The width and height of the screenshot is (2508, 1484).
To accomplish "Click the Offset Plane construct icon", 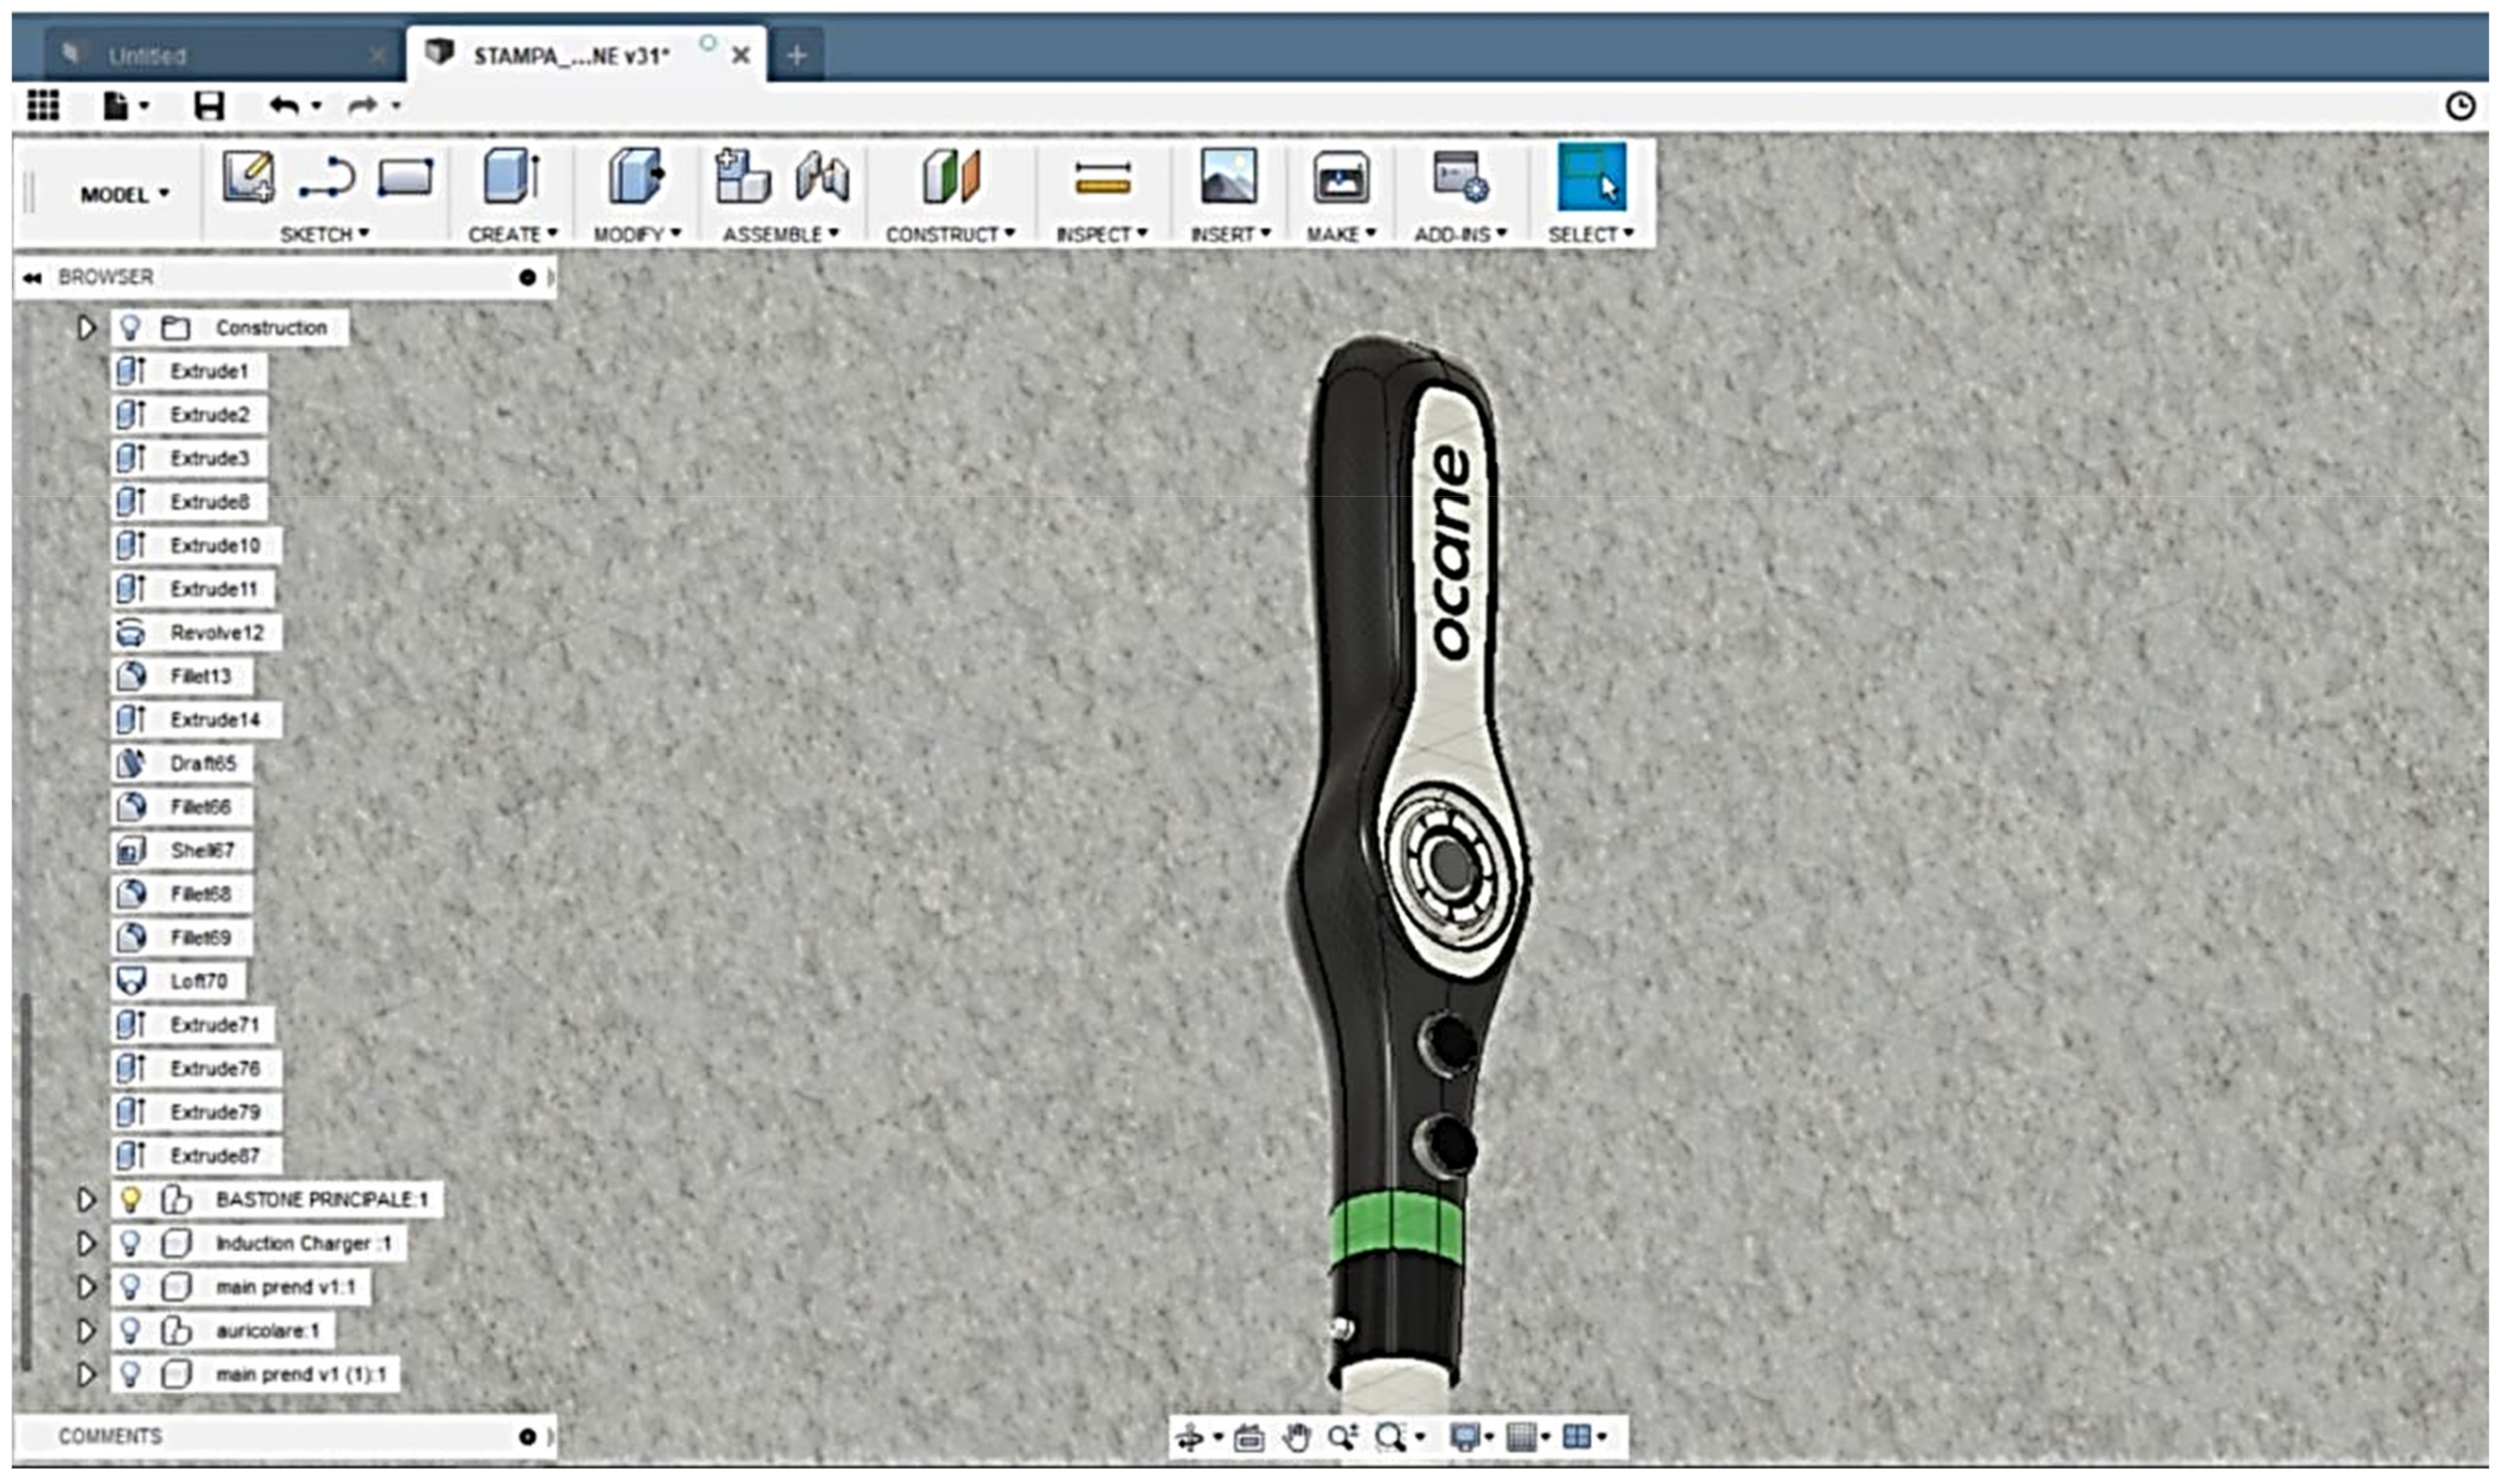I will point(950,178).
